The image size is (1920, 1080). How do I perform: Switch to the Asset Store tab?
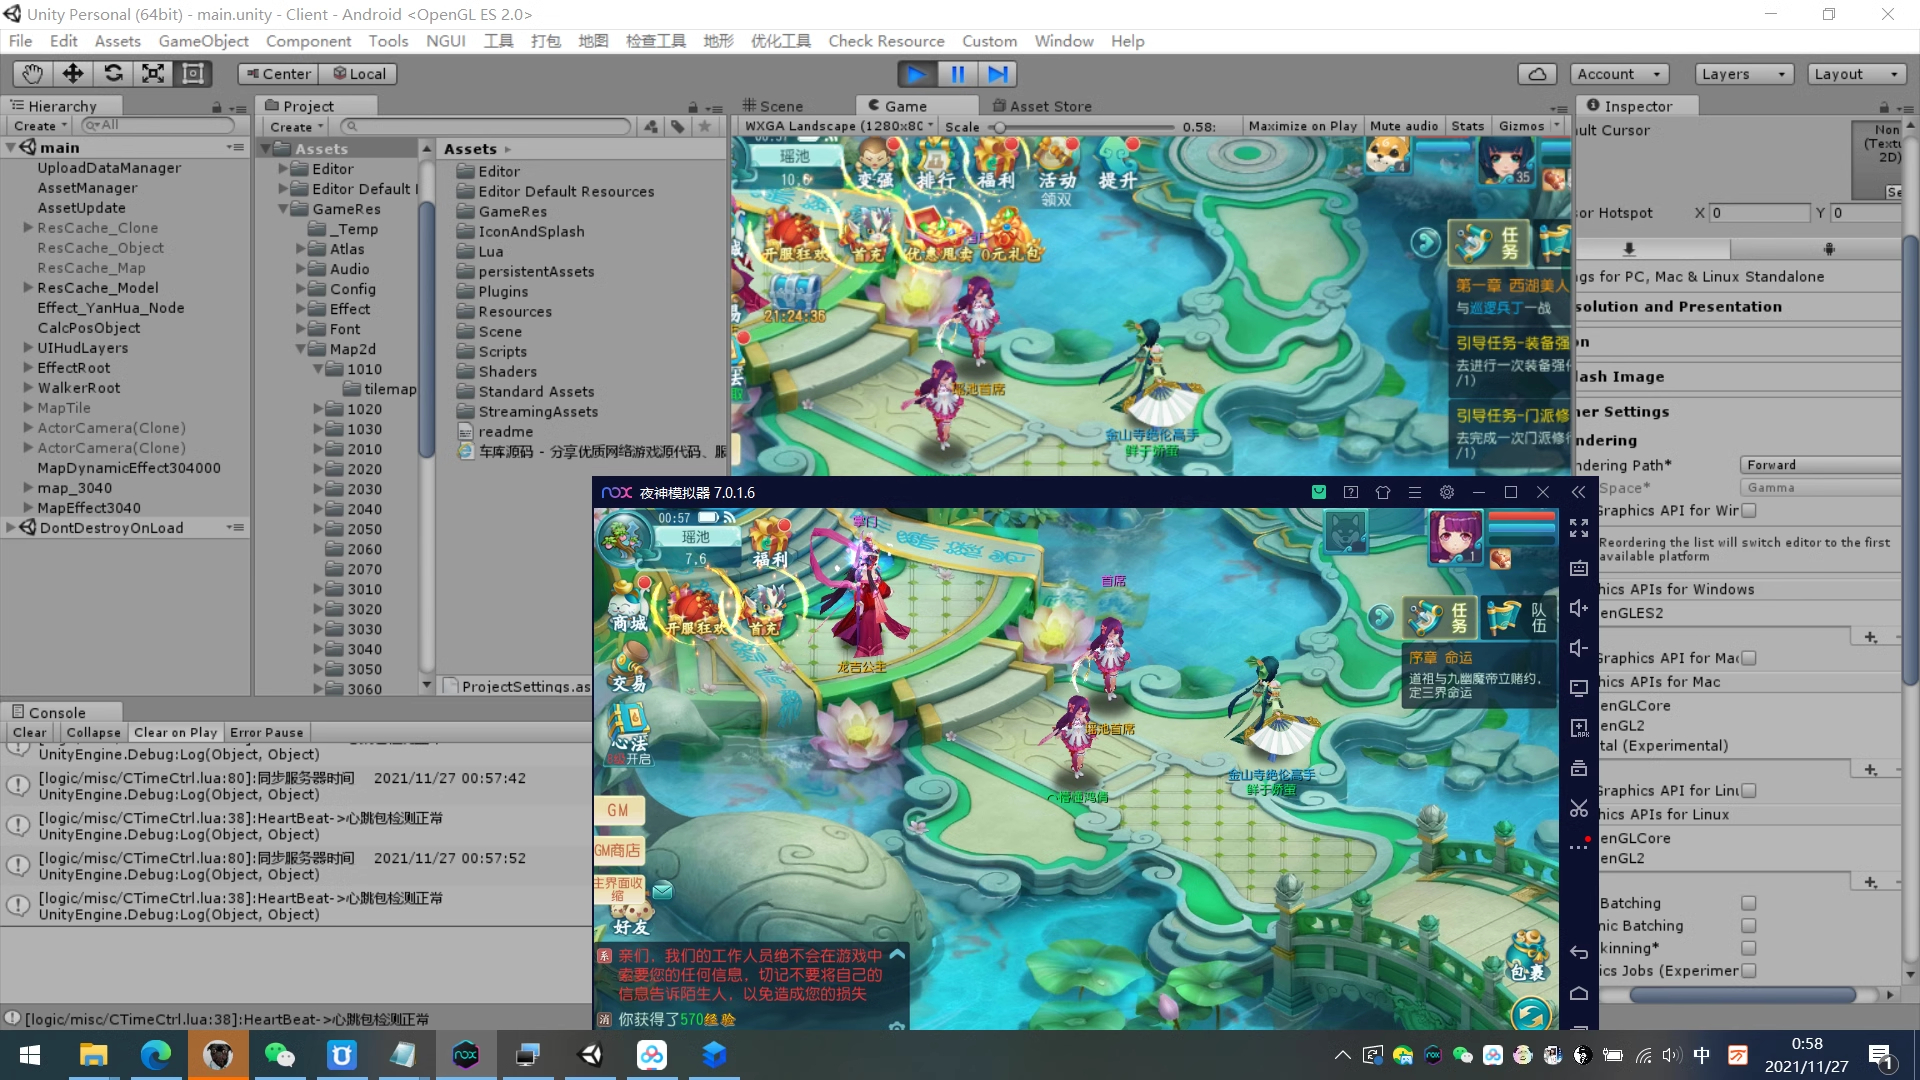click(x=1041, y=106)
